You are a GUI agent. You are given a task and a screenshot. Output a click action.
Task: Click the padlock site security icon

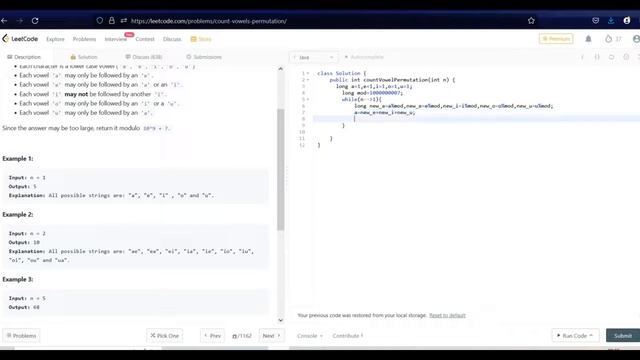coord(111,20)
